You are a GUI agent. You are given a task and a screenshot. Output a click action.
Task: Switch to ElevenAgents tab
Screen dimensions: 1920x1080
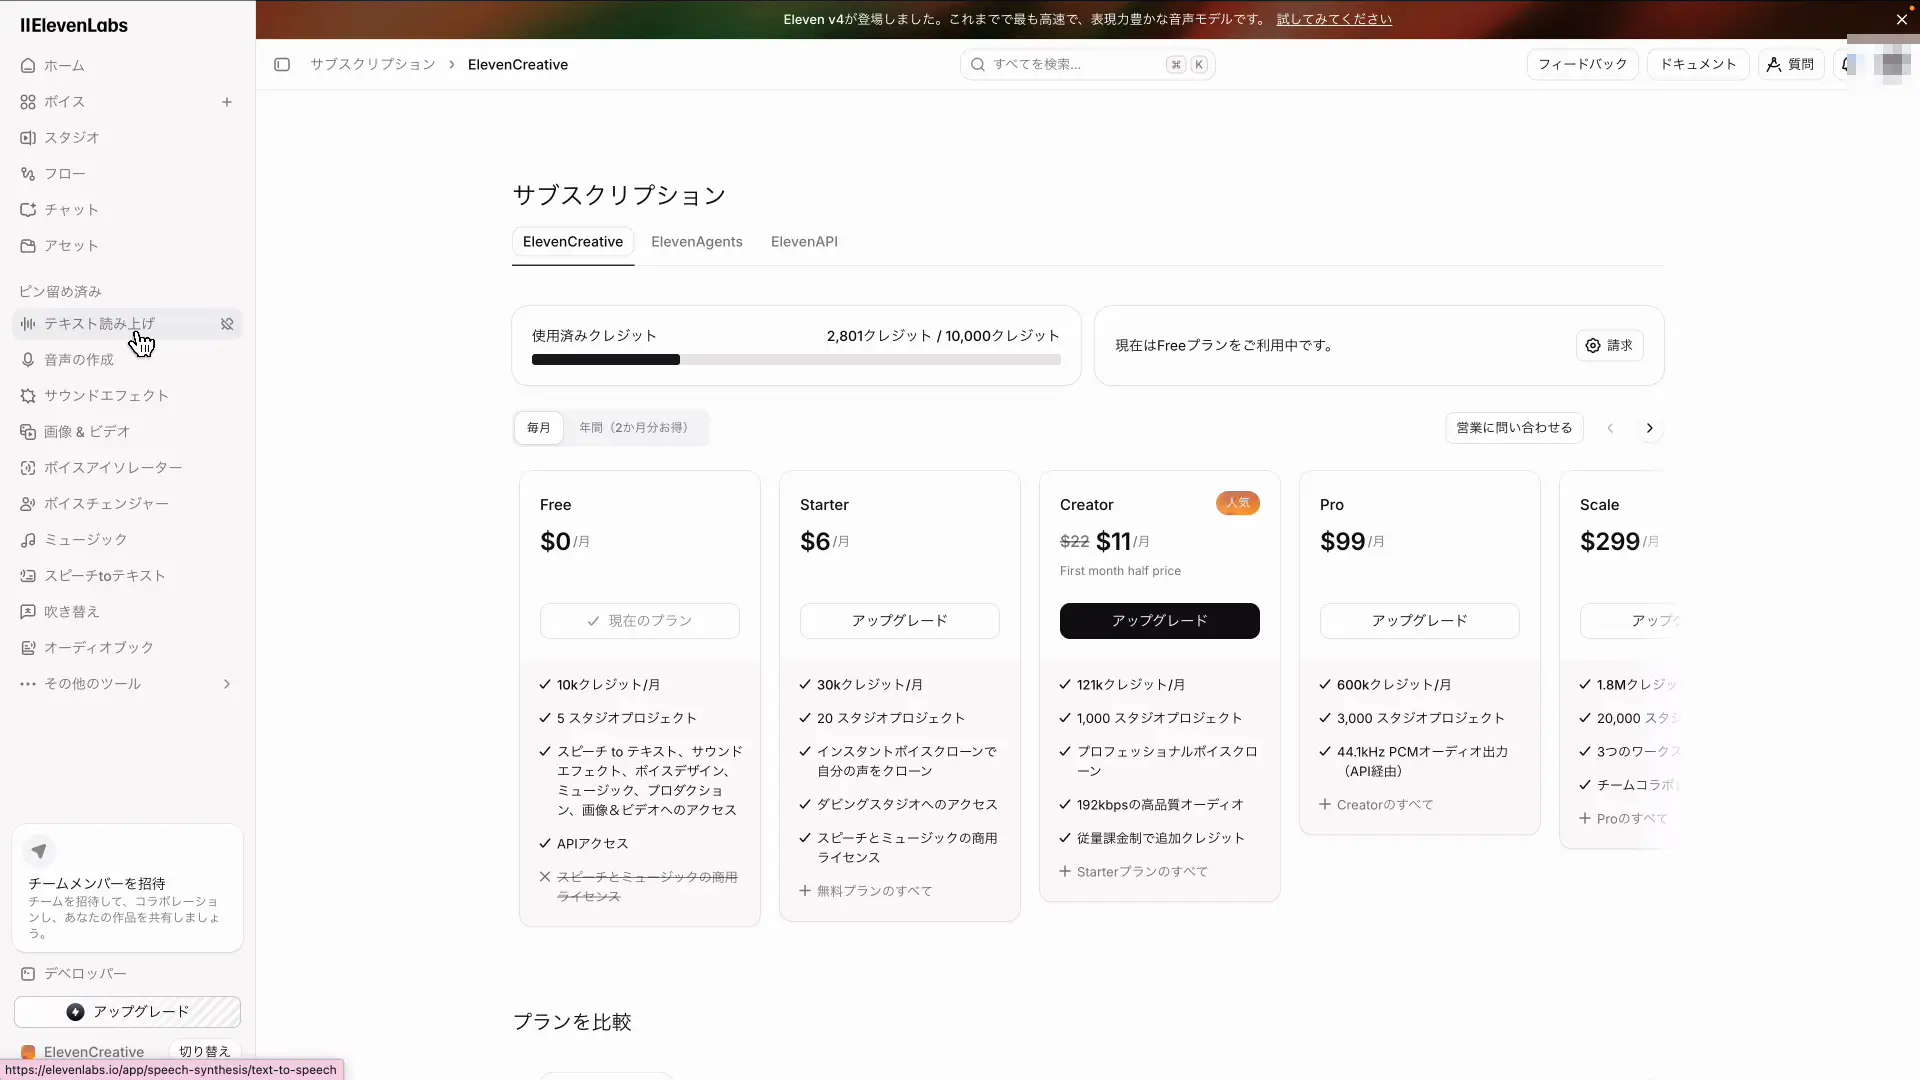(697, 242)
